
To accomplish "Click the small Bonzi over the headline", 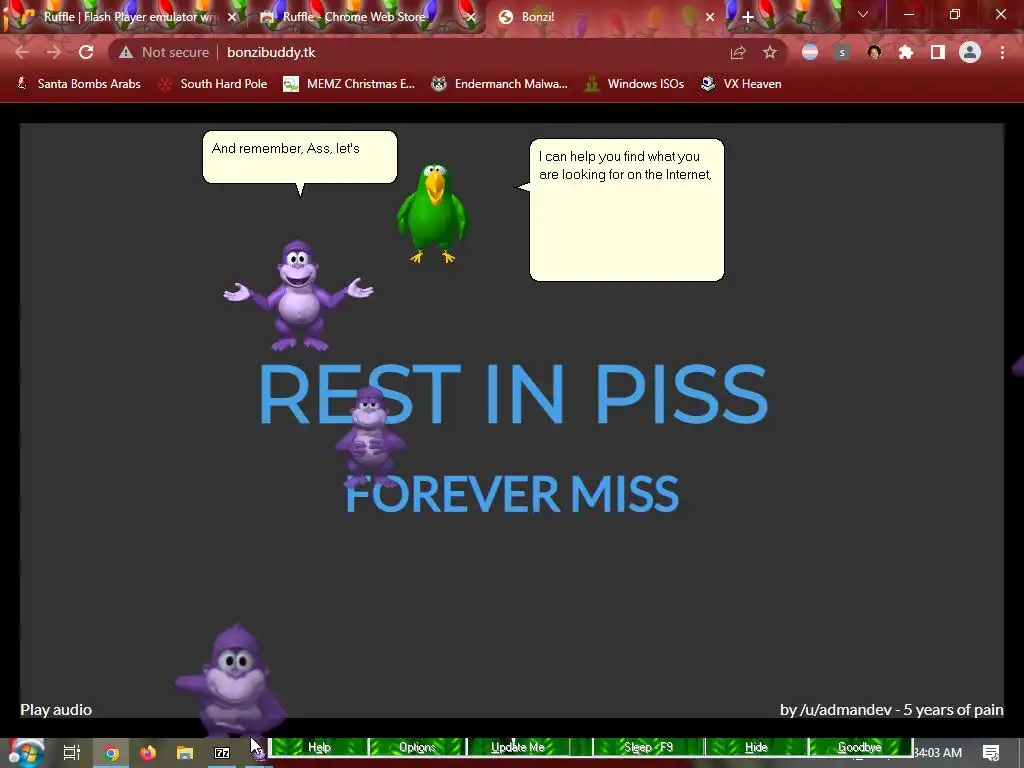I will click(370, 436).
